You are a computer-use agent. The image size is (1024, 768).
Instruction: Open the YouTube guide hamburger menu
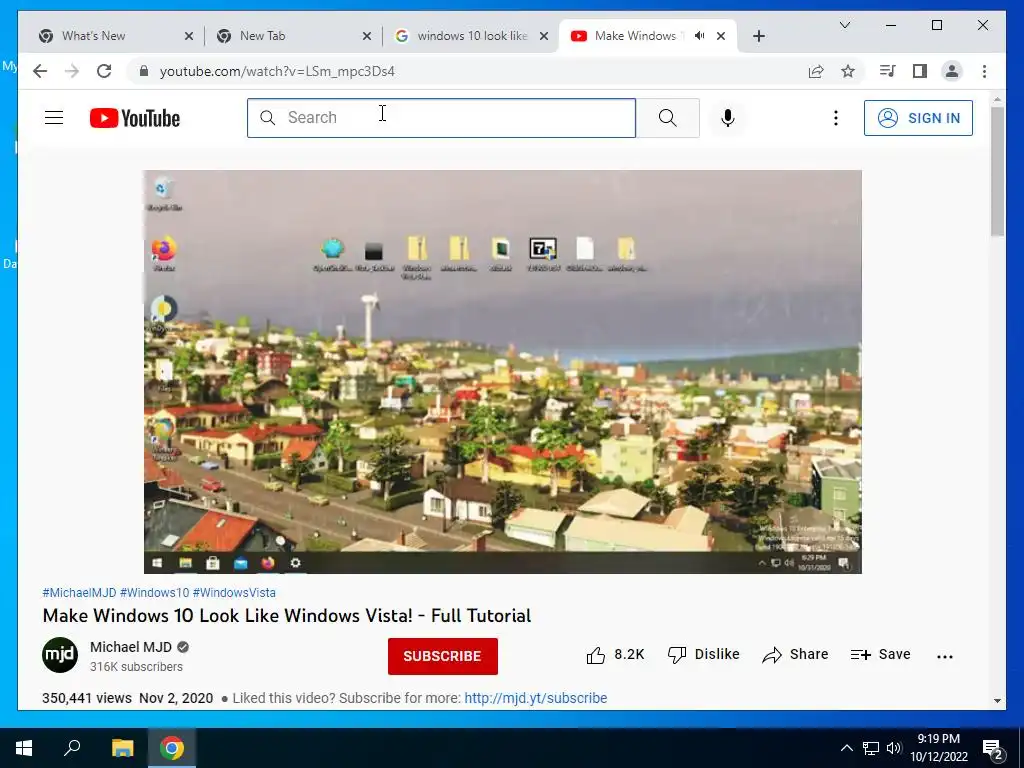point(54,118)
